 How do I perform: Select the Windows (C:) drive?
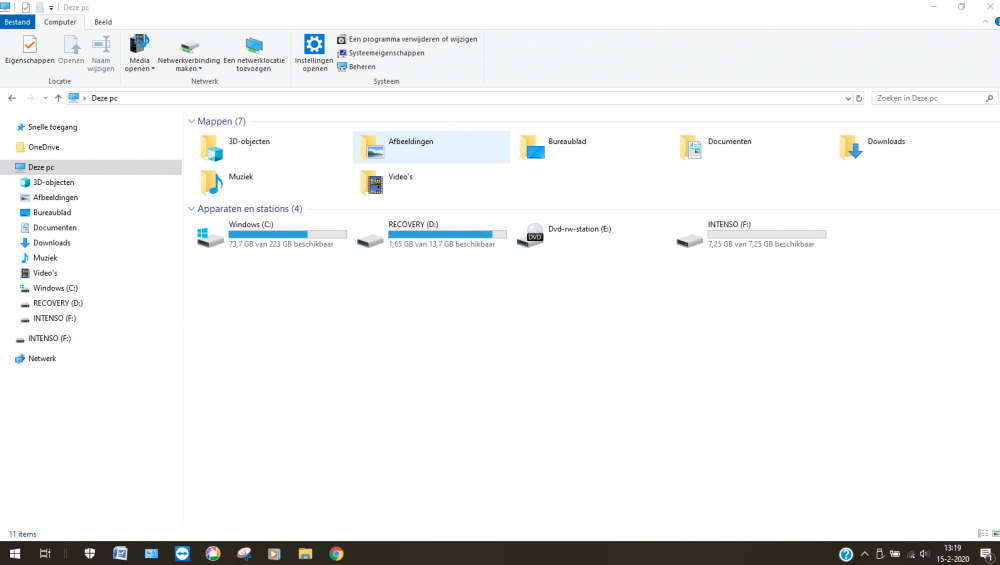pyautogui.click(x=272, y=235)
